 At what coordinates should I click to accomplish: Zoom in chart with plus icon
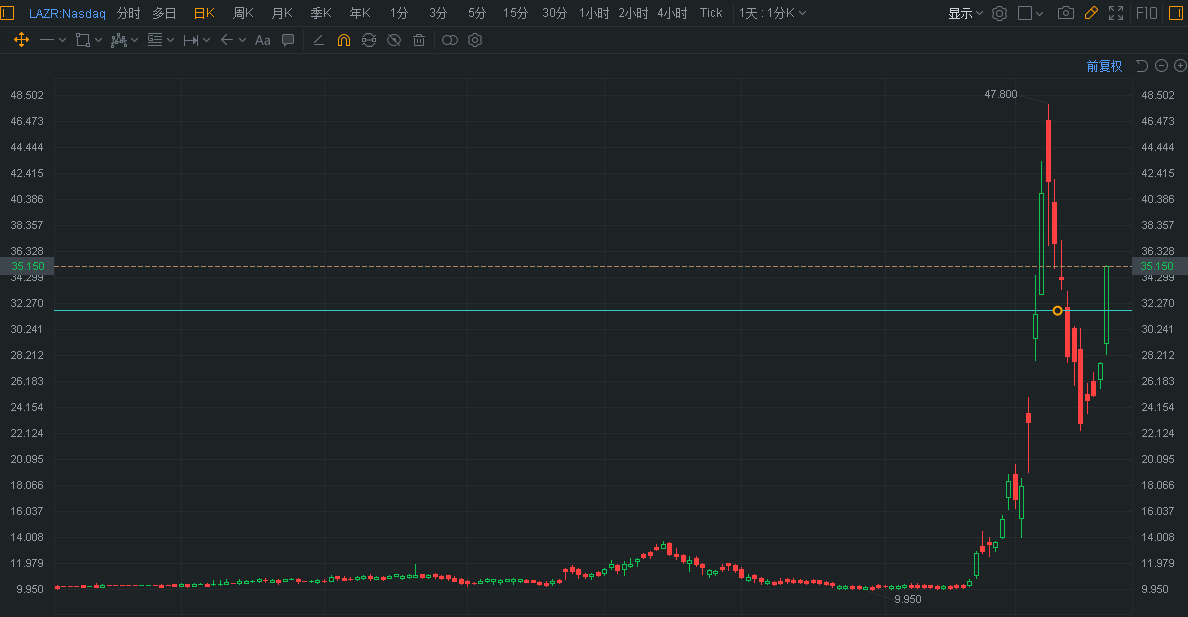[x=1179, y=66]
